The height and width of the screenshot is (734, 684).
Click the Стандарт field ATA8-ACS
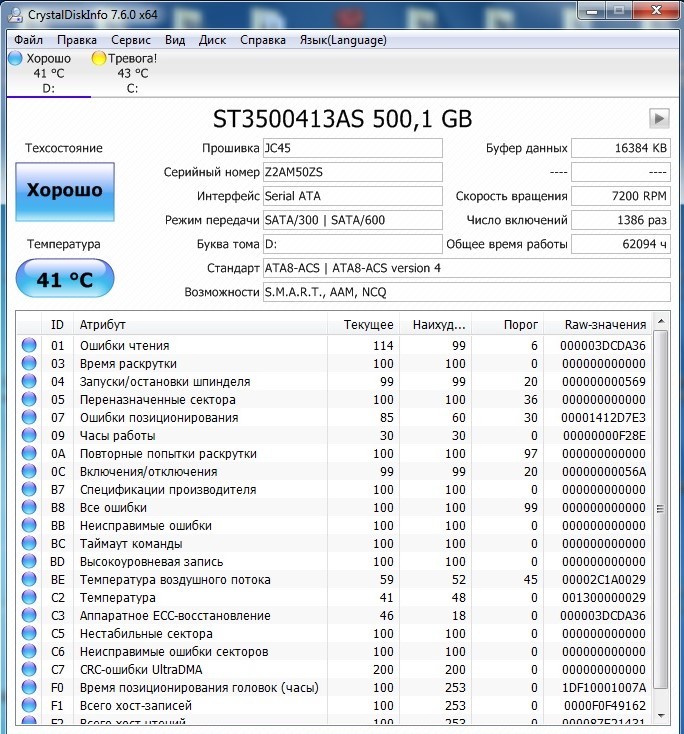pyautogui.click(x=467, y=268)
